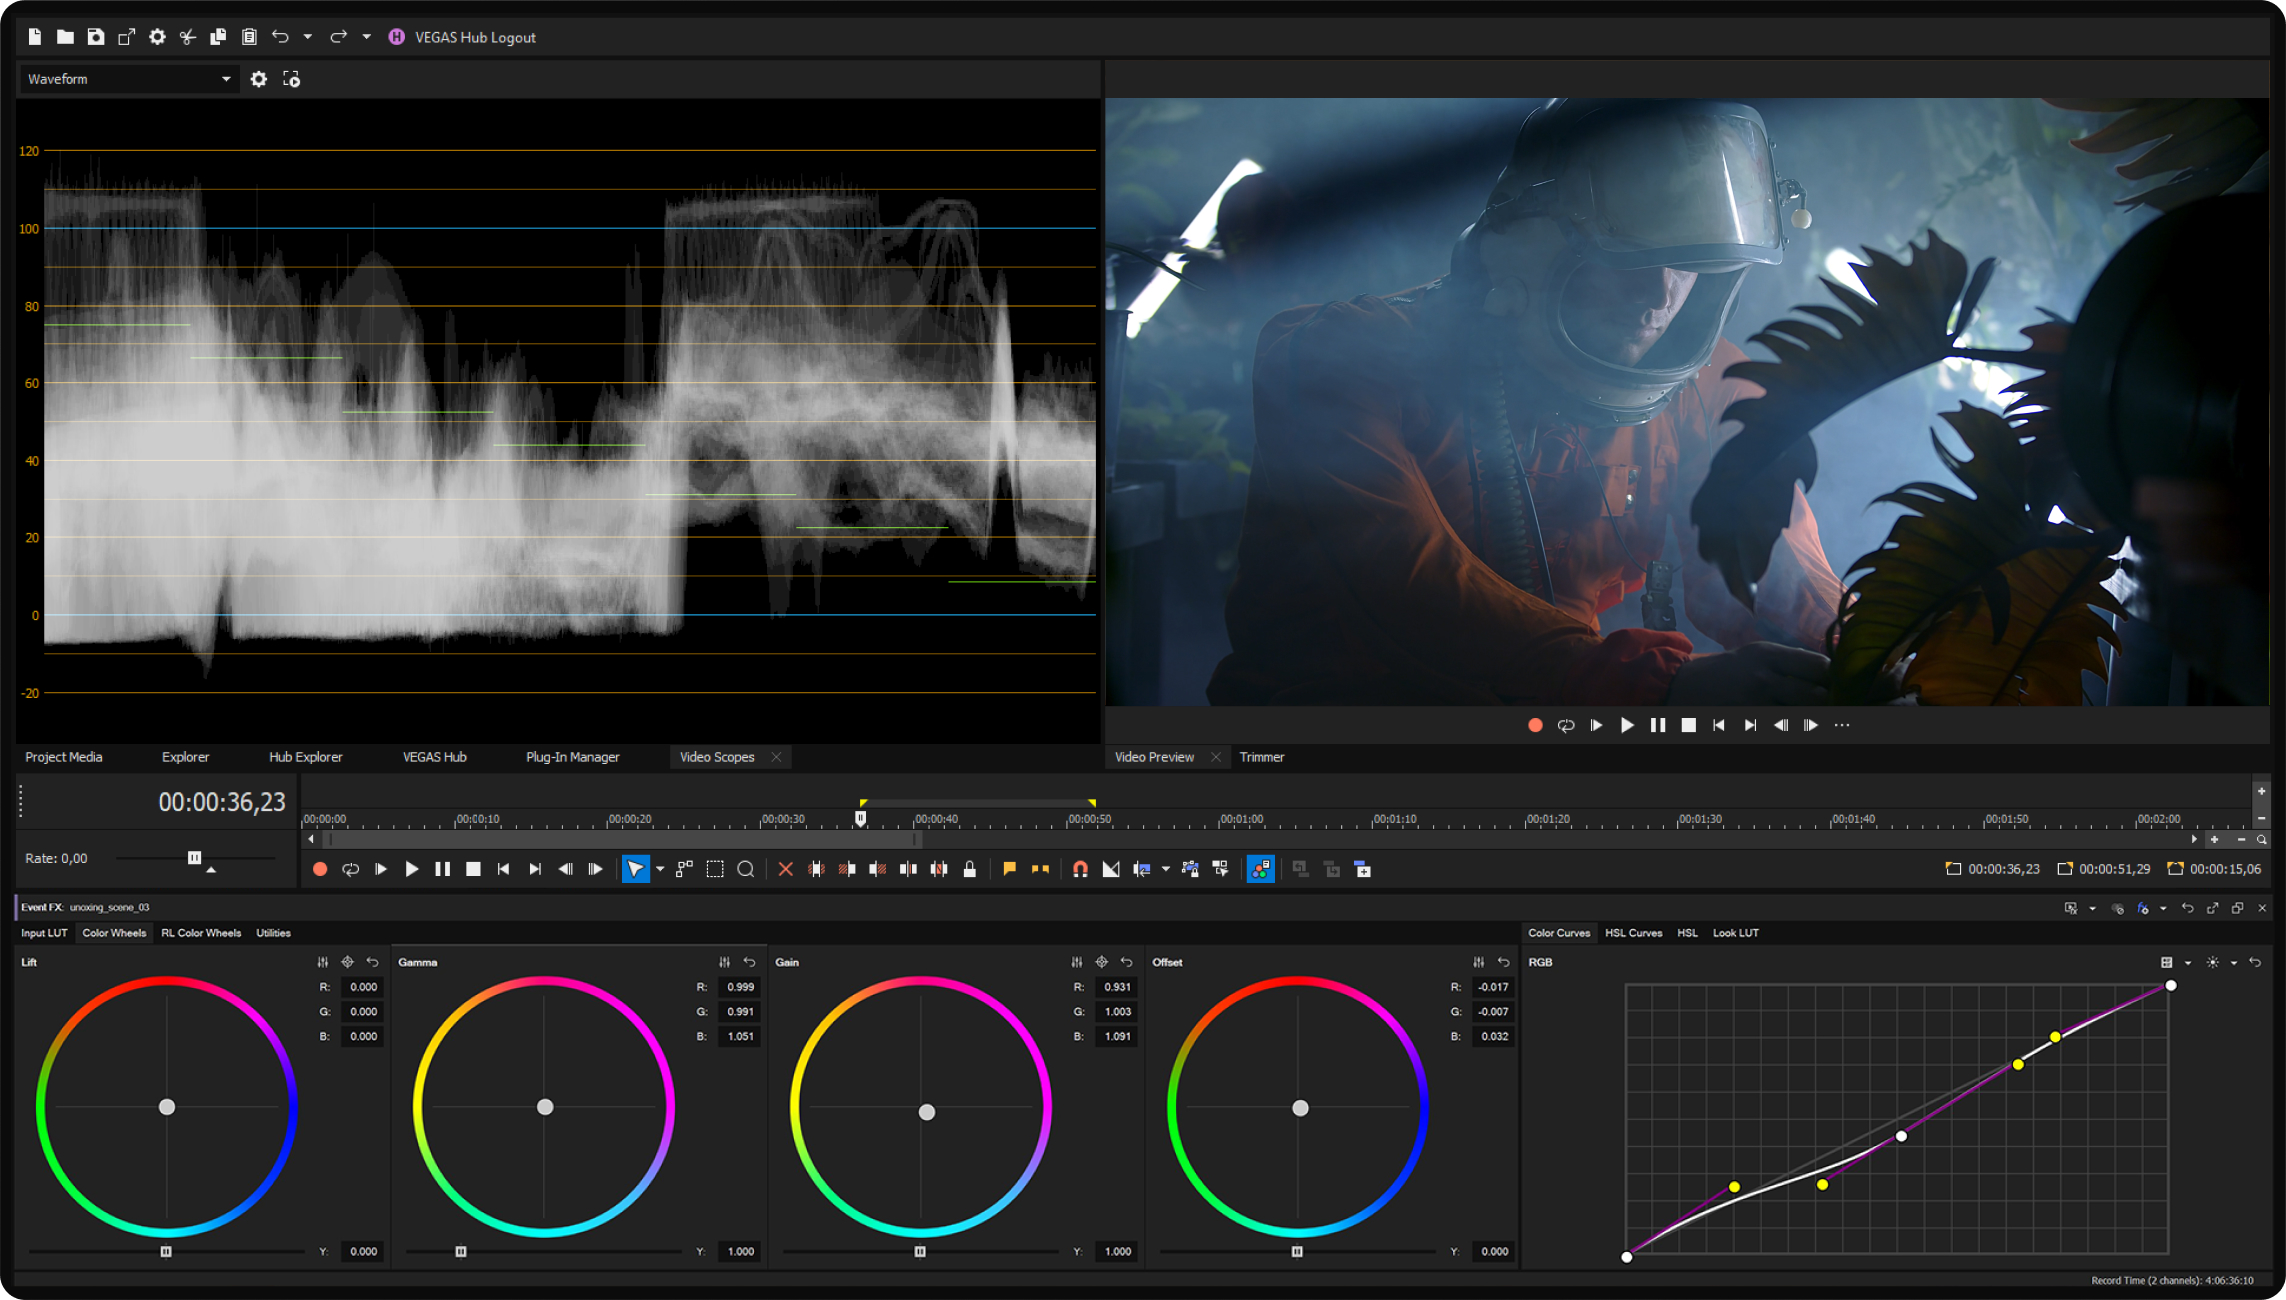Screen dimensions: 2286x1300
Task: Select the Normal Edit cursor tool
Action: coord(635,868)
